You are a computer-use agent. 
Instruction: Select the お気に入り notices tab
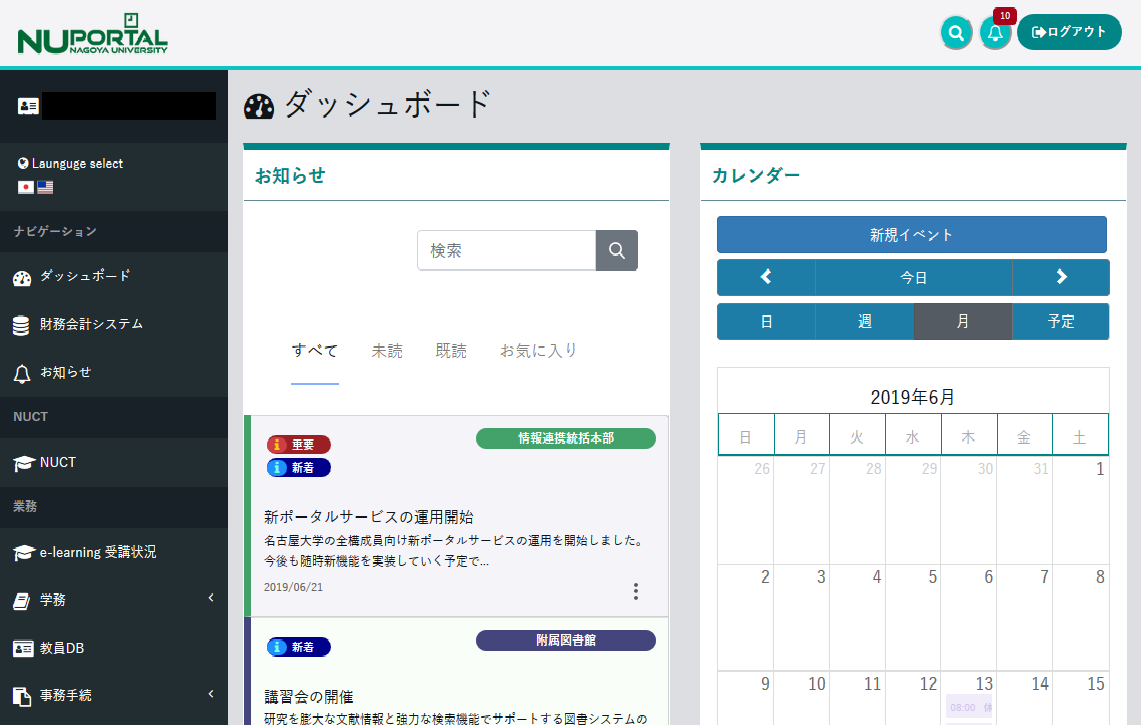point(539,351)
